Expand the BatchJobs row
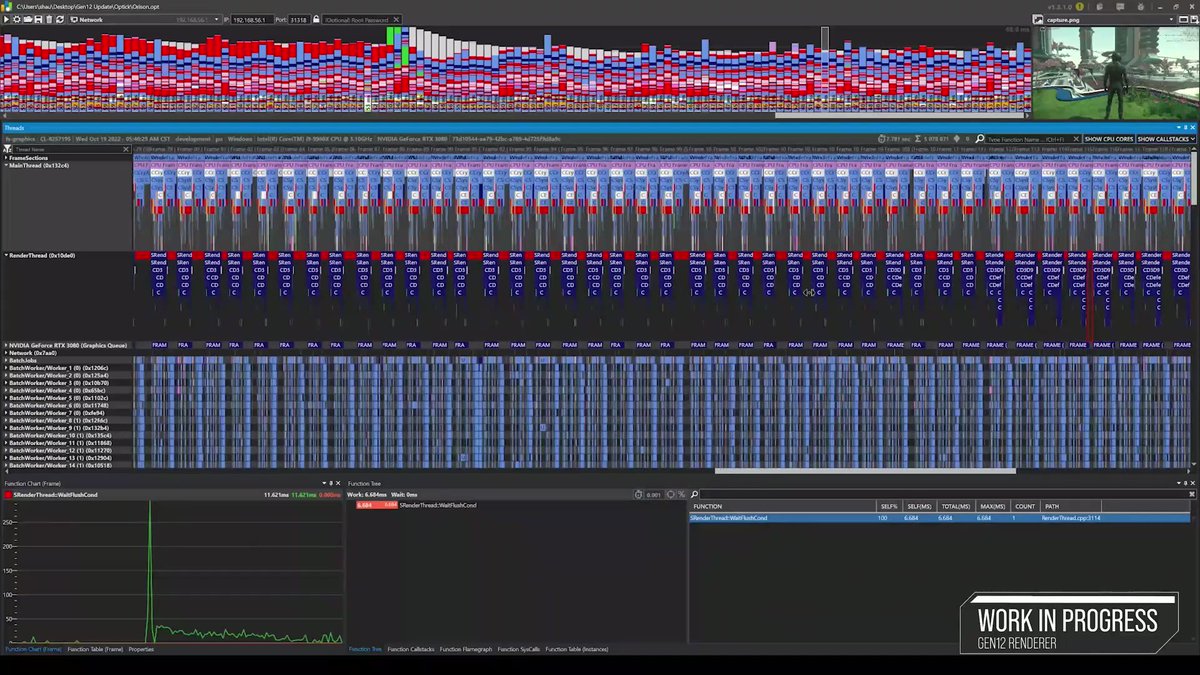The width and height of the screenshot is (1200, 675). click(6, 360)
